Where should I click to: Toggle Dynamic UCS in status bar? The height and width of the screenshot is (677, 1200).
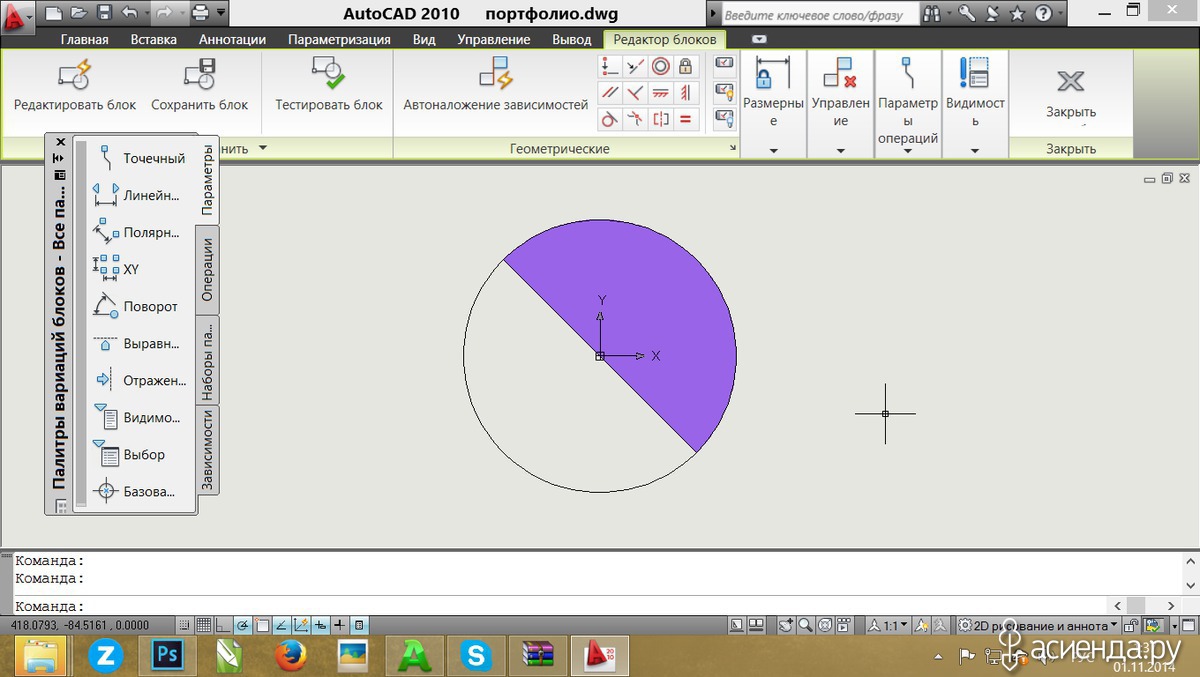click(301, 625)
